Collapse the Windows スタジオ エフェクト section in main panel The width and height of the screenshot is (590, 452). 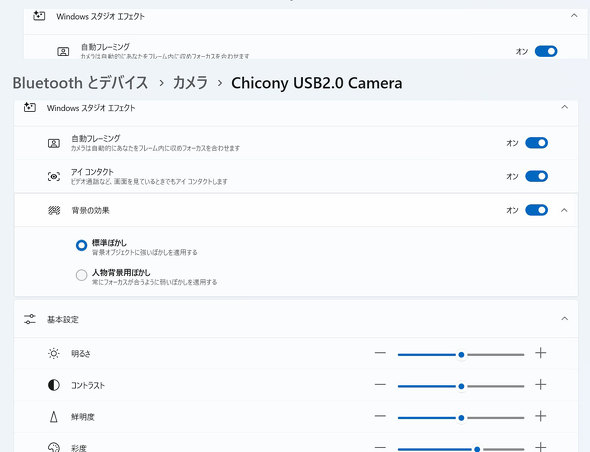click(564, 107)
